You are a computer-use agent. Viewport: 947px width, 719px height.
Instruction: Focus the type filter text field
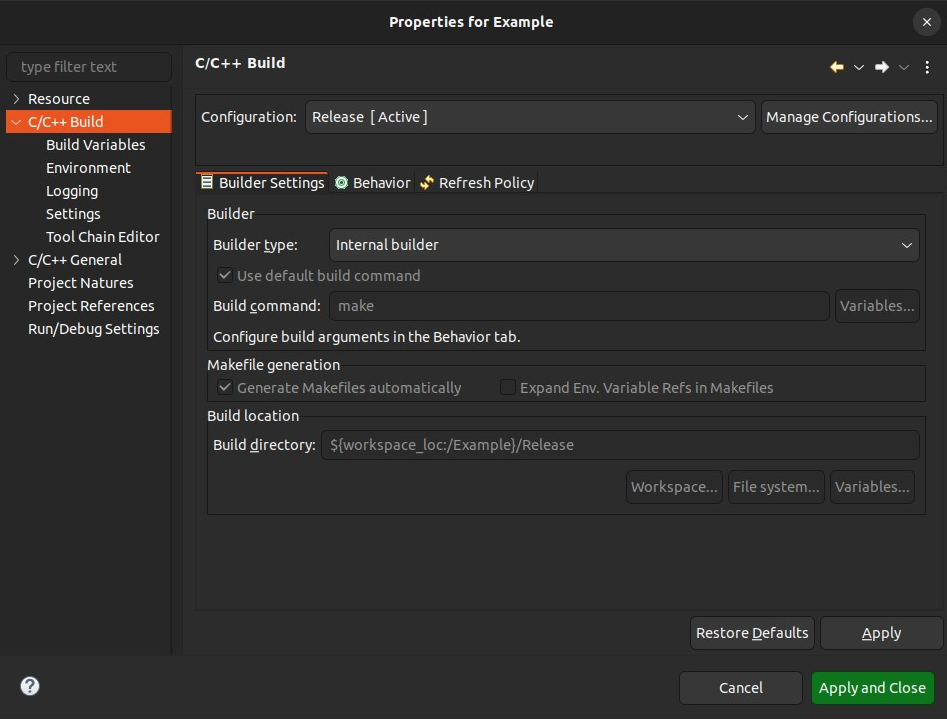pyautogui.click(x=89, y=66)
